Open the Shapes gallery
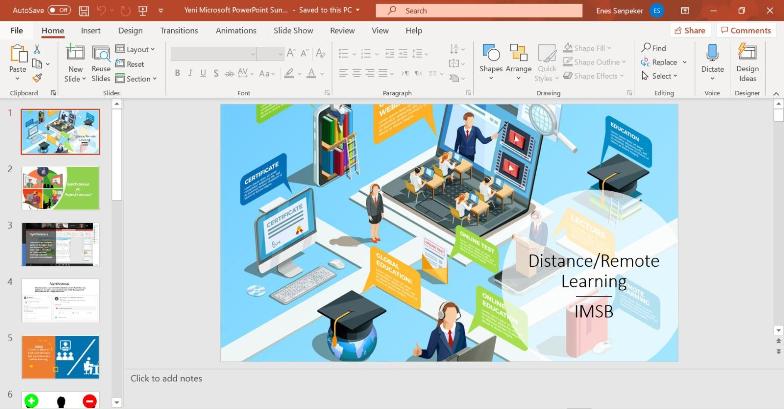784x409 pixels. [491, 58]
